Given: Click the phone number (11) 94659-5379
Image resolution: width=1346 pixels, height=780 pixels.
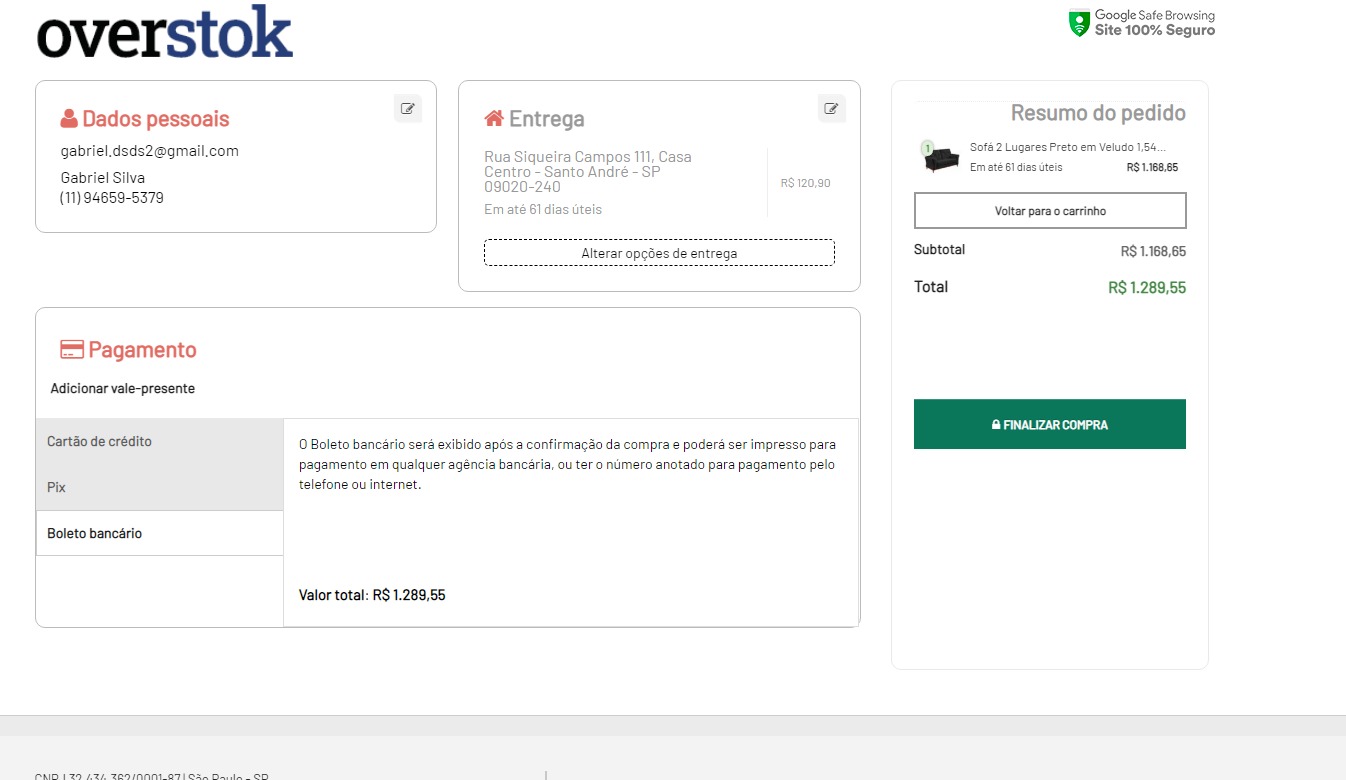Looking at the screenshot, I should [x=112, y=198].
